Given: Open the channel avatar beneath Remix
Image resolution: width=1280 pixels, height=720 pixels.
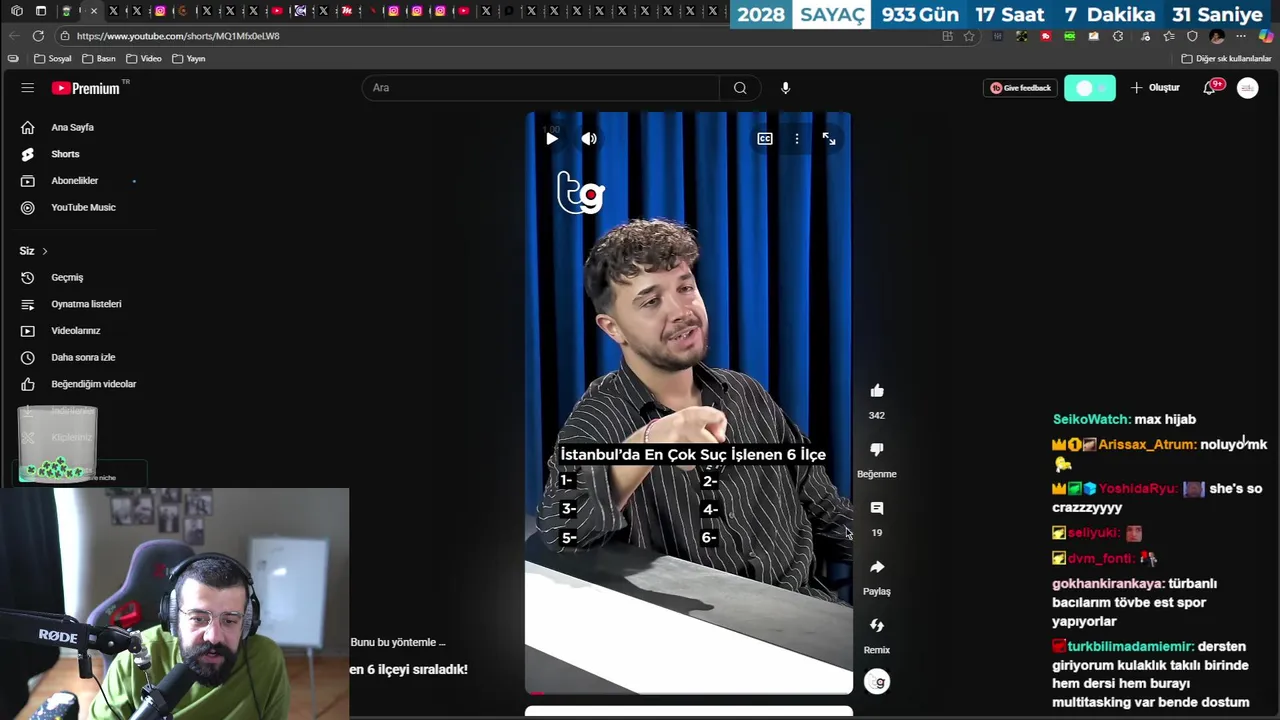Looking at the screenshot, I should click(877, 682).
